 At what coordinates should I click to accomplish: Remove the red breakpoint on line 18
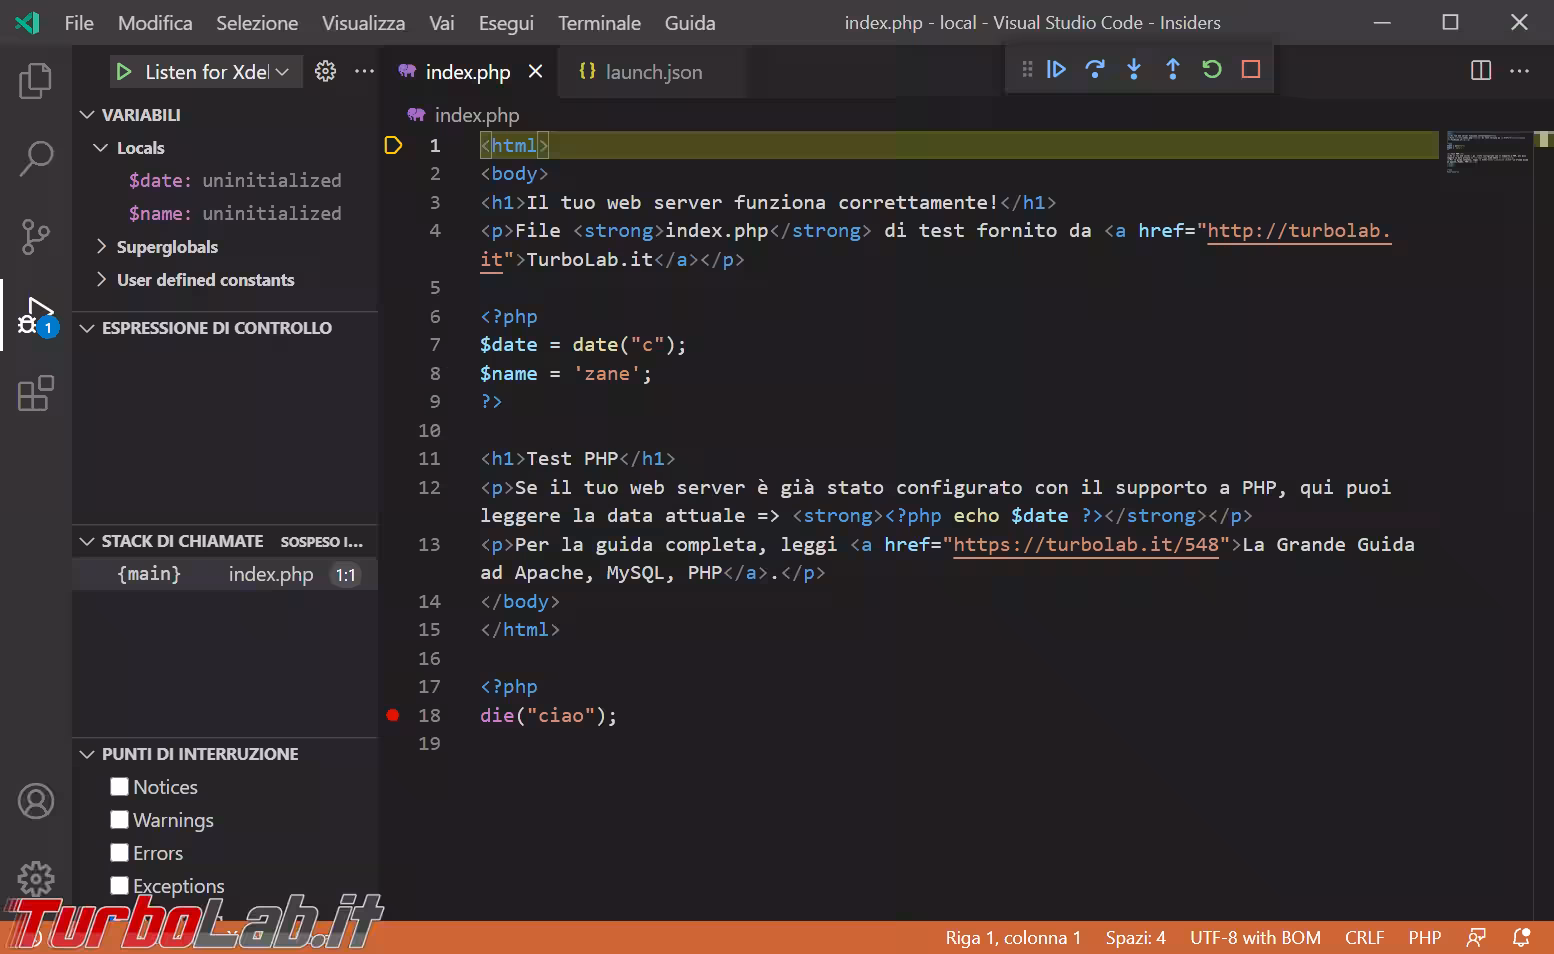point(393,715)
